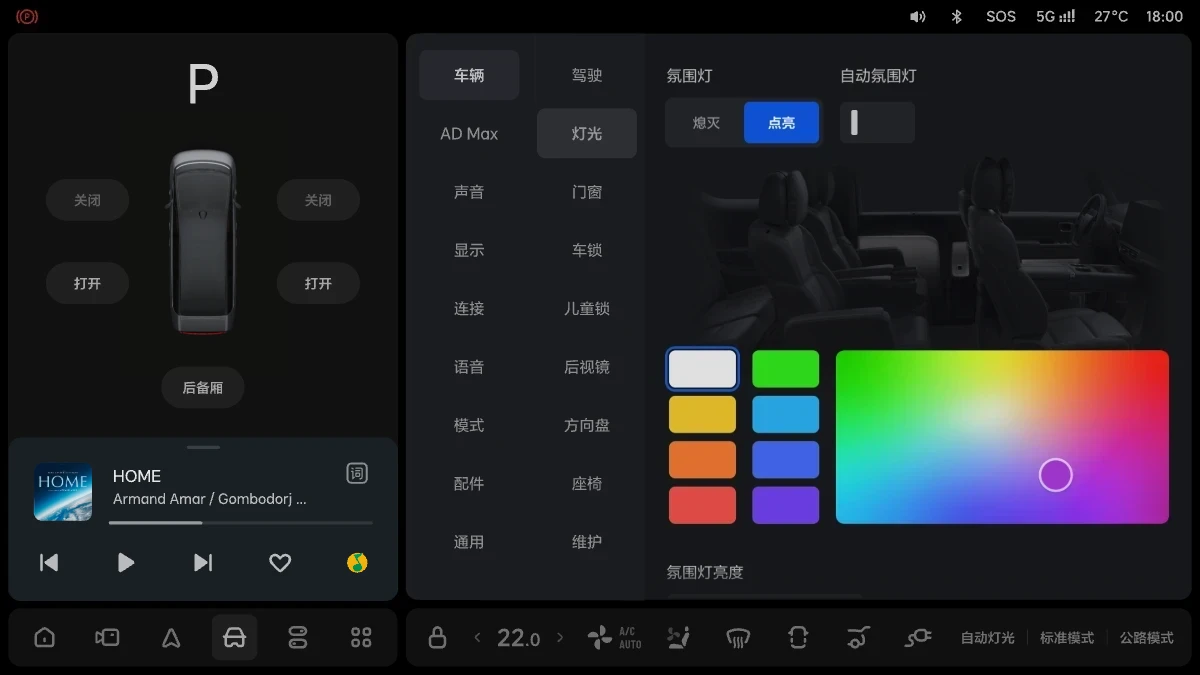Image resolution: width=1200 pixels, height=675 pixels.
Task: Decrease temperature with left chevron
Action: tap(477, 637)
